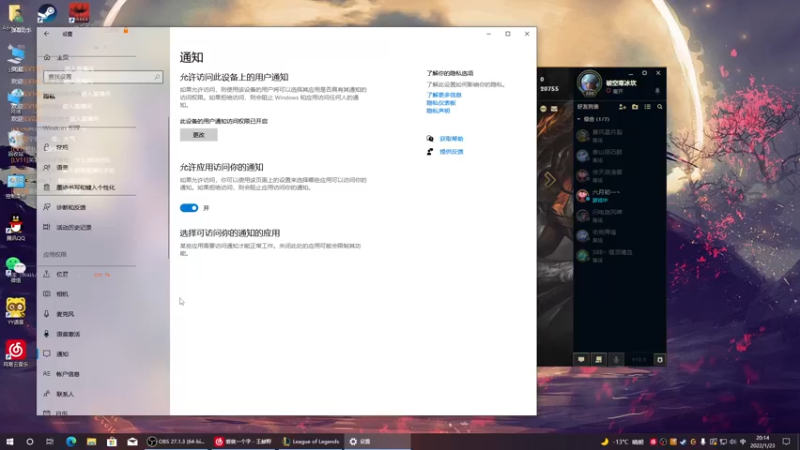Open the 隐私声明 link
Viewport: 800px width, 450px height.
pos(438,111)
